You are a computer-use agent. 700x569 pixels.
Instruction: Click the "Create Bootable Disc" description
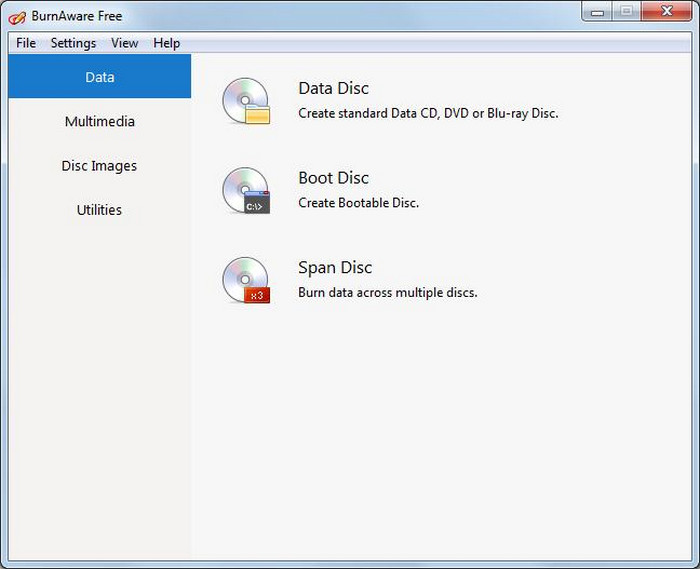[x=358, y=203]
